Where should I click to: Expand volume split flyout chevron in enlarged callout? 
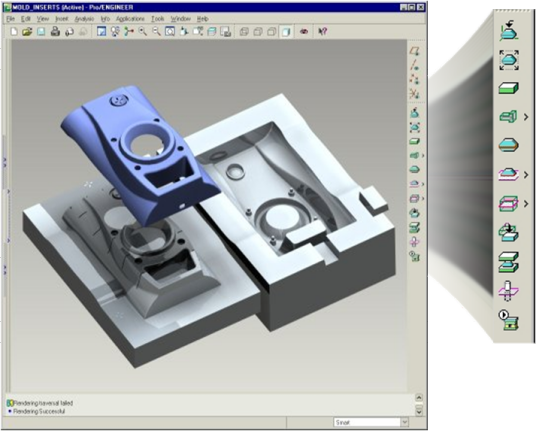(x=526, y=204)
